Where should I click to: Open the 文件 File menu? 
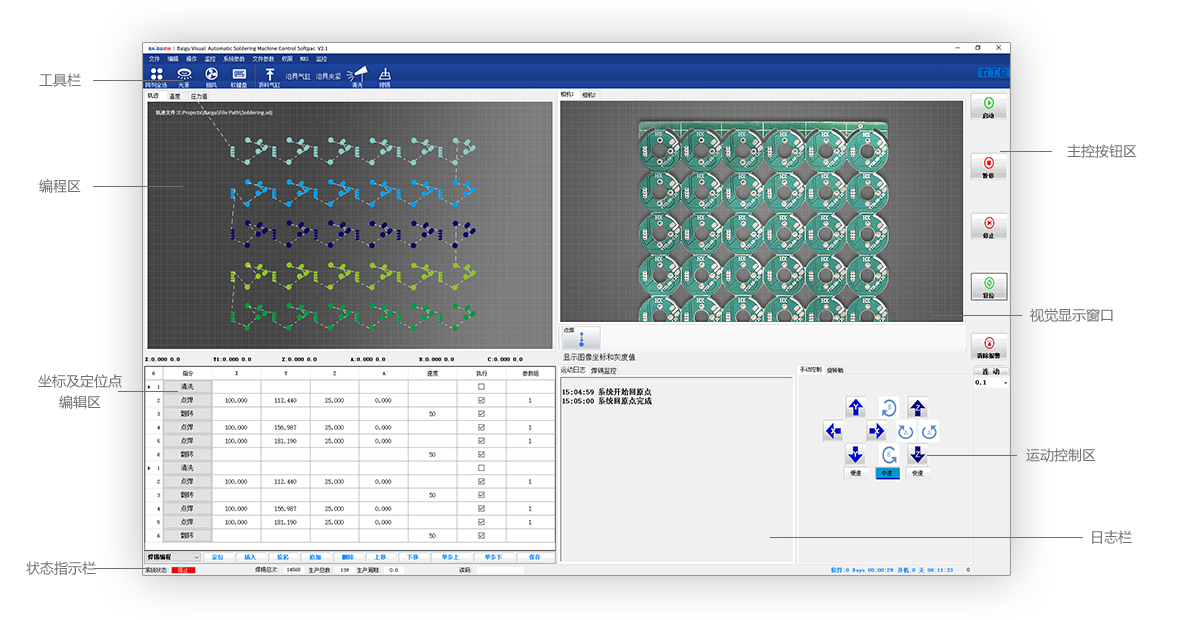(154, 59)
